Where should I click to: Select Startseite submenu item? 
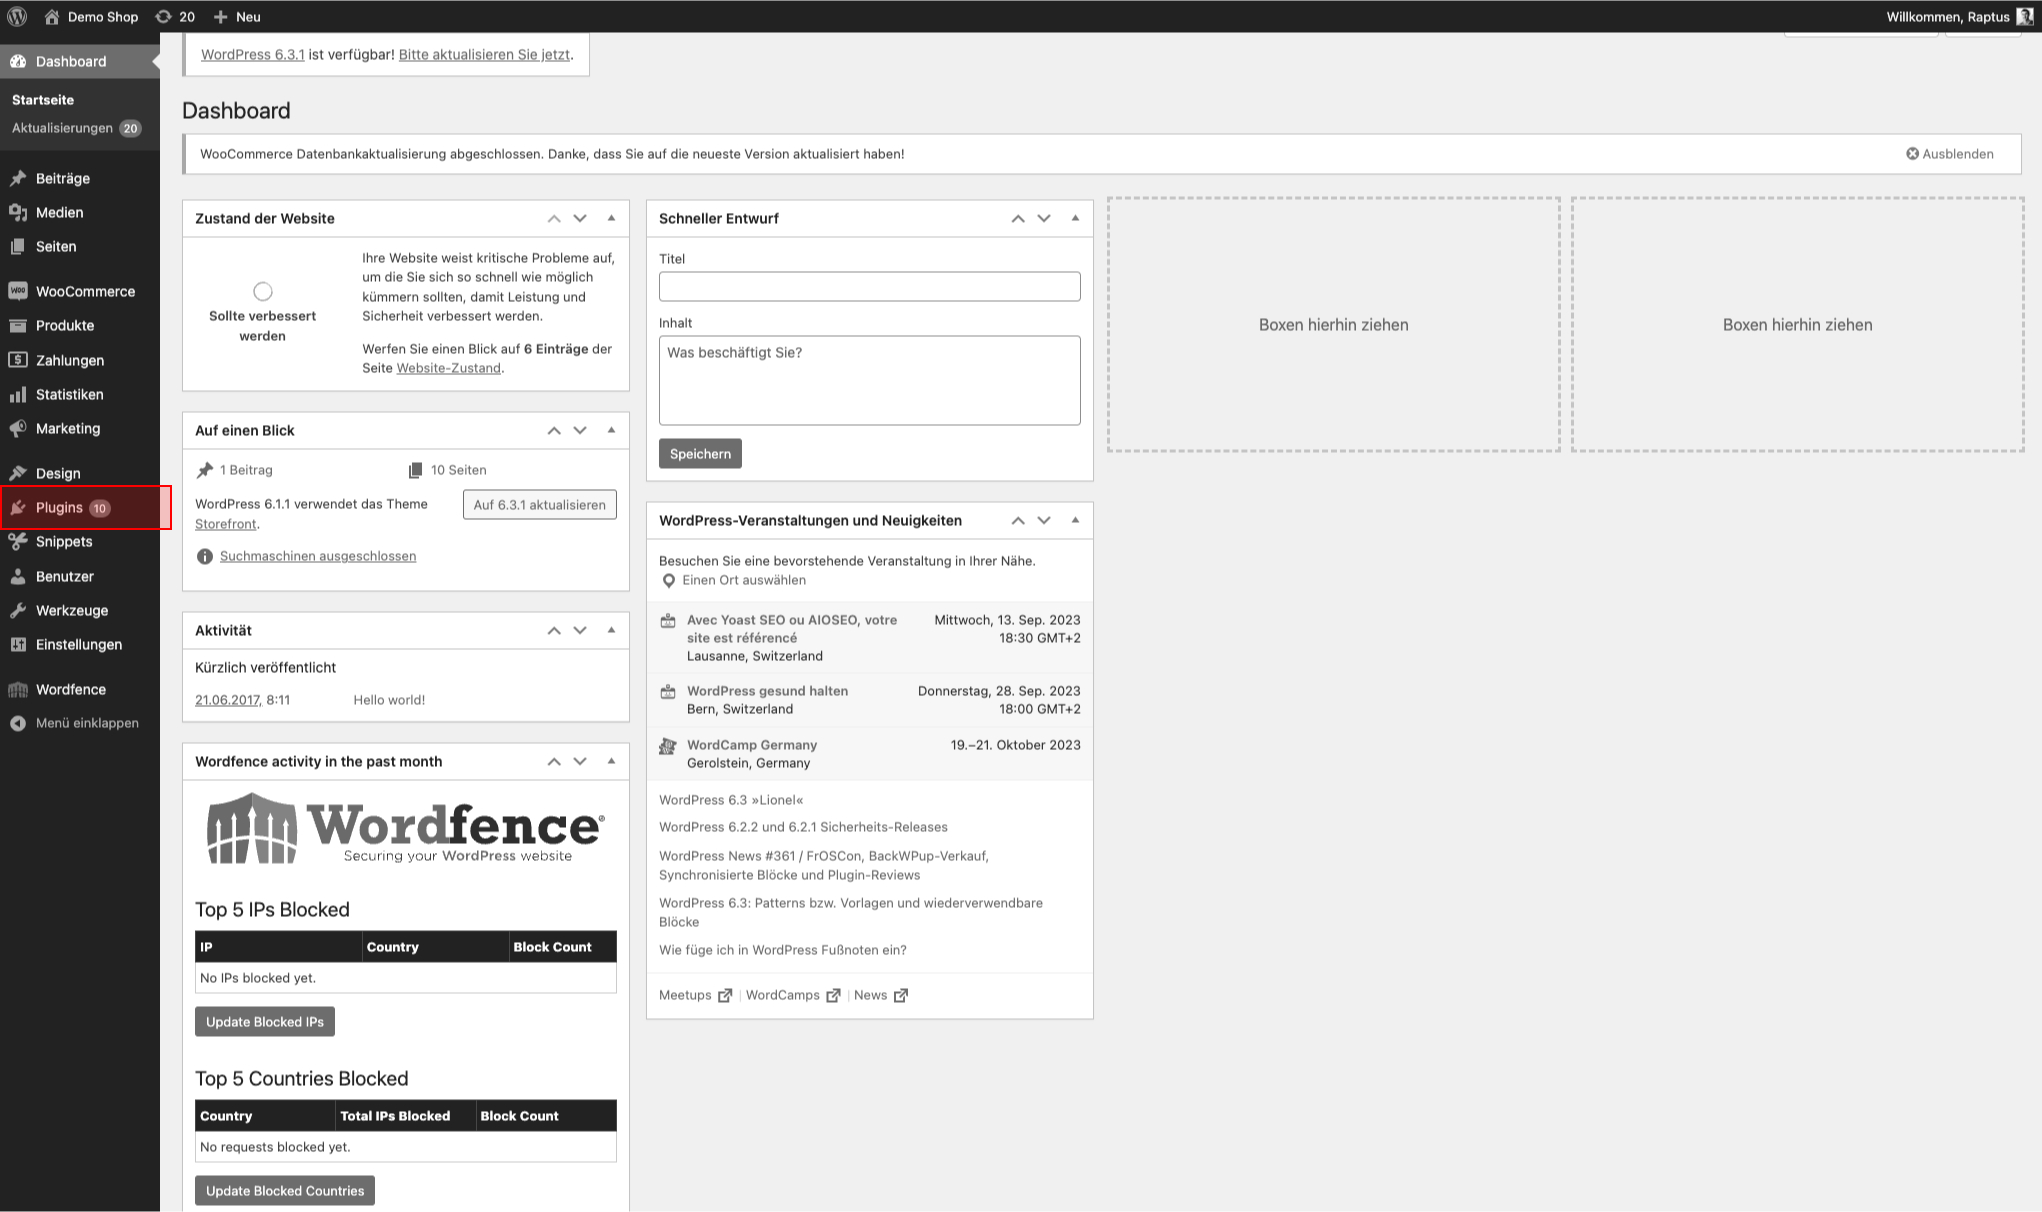(x=43, y=100)
